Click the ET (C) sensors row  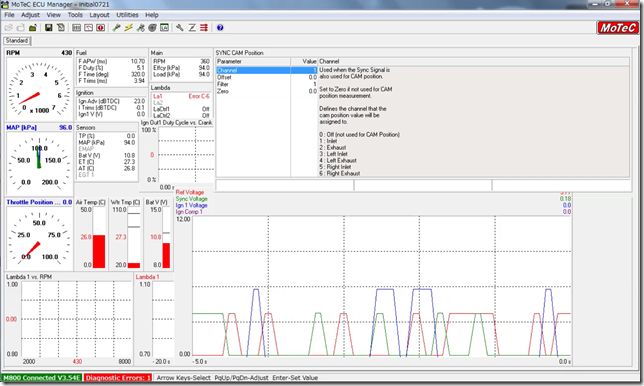click(106, 162)
